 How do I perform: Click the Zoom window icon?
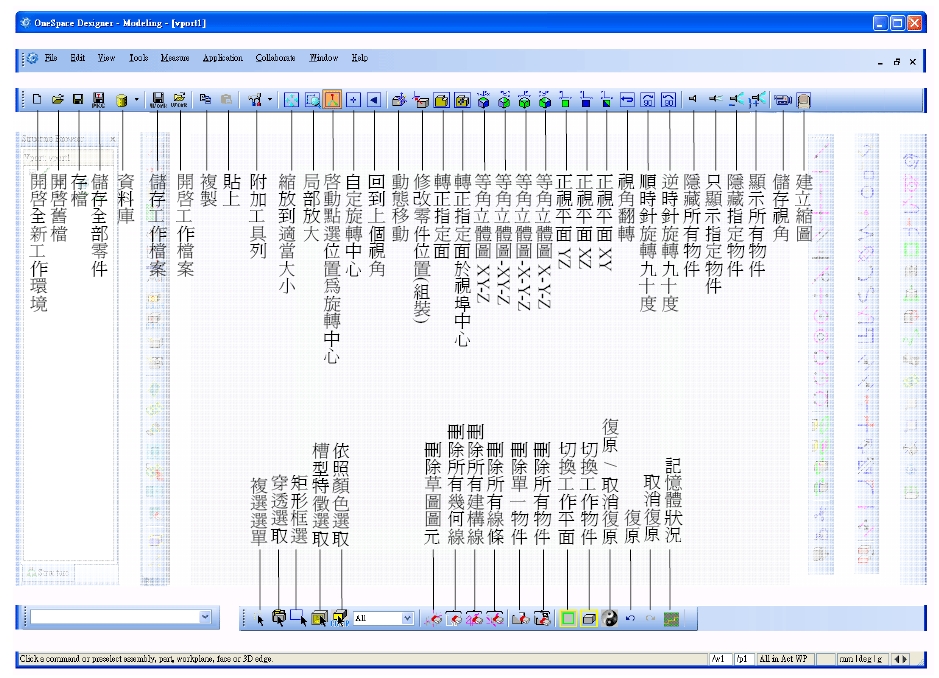[313, 100]
